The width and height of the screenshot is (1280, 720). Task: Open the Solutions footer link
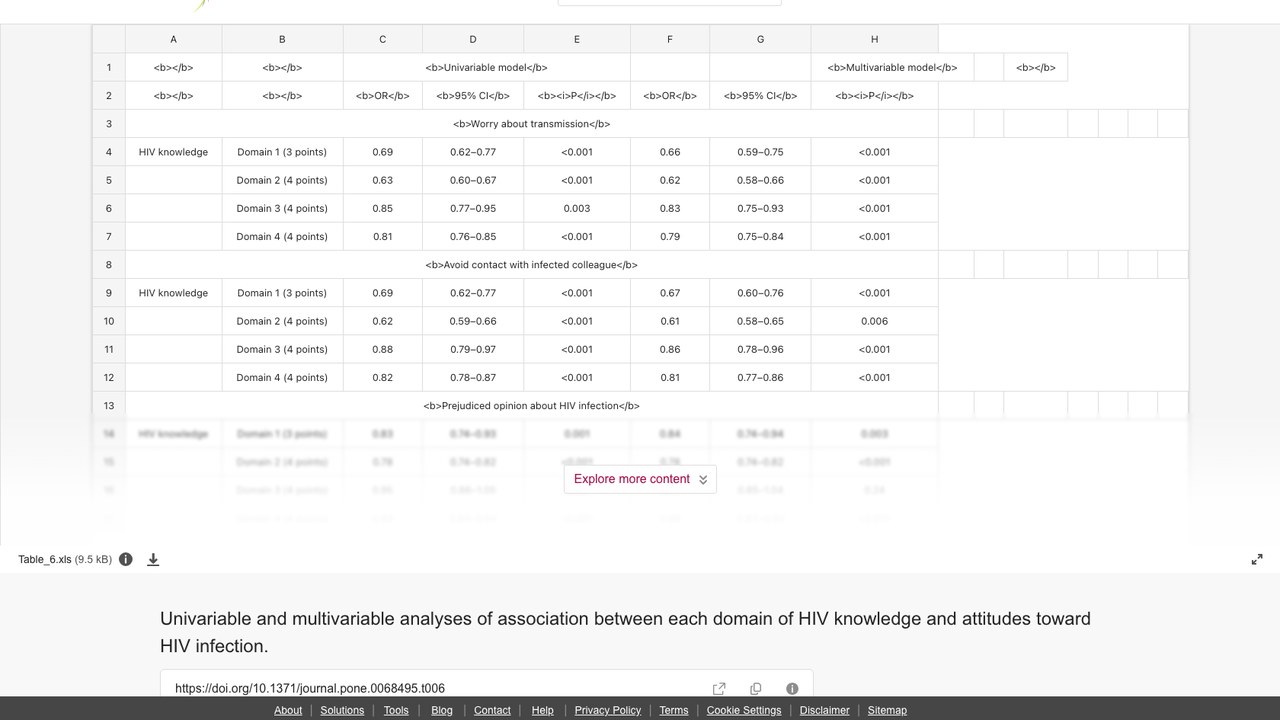tap(342, 710)
